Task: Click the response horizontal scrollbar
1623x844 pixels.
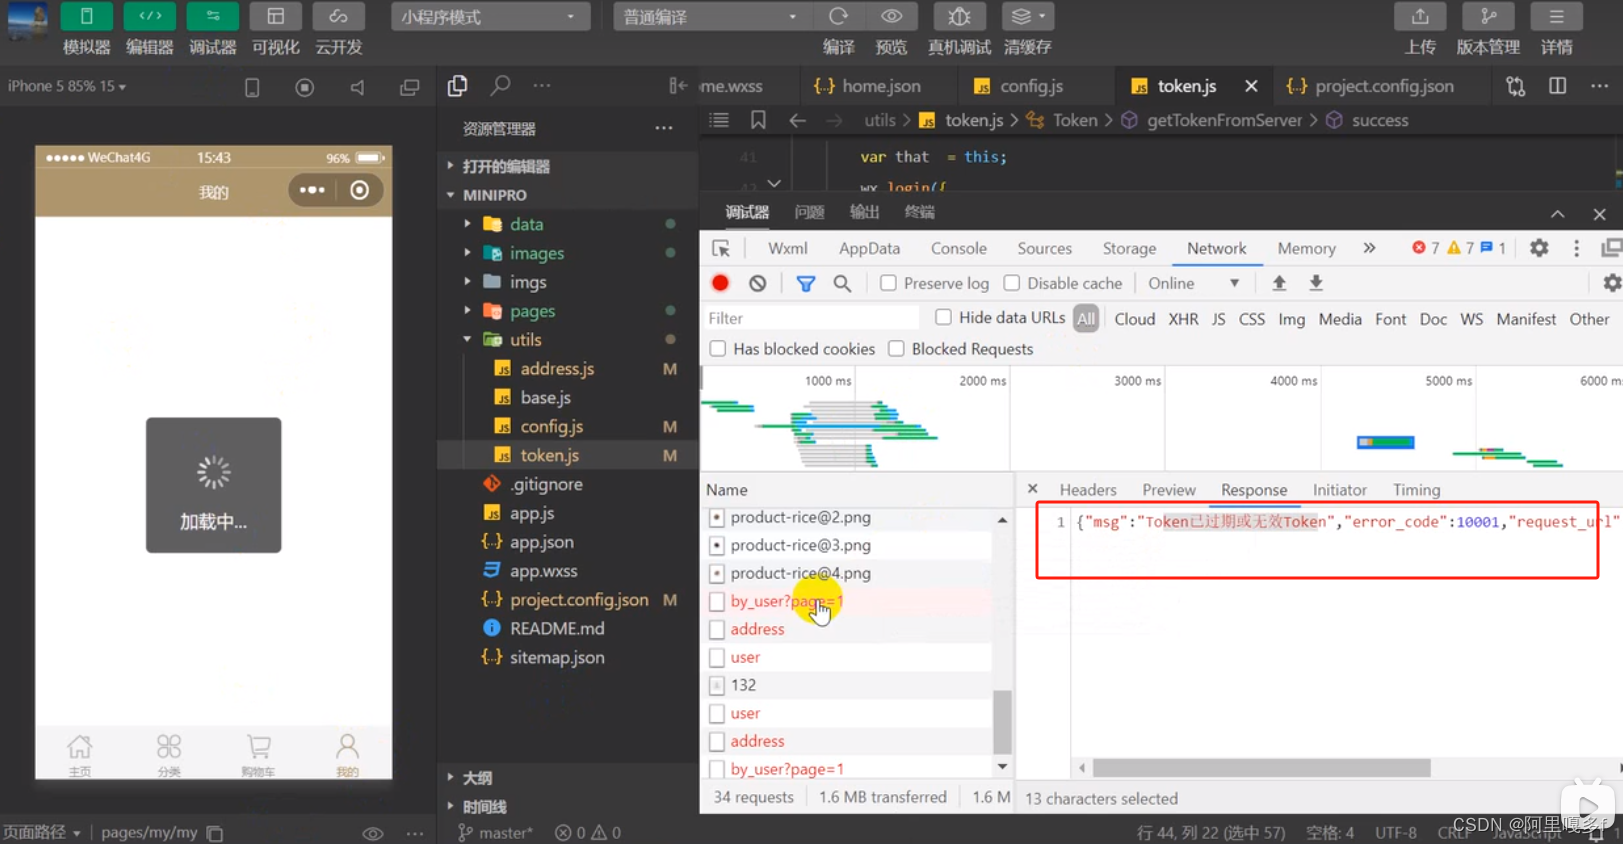Action: coord(1260,768)
